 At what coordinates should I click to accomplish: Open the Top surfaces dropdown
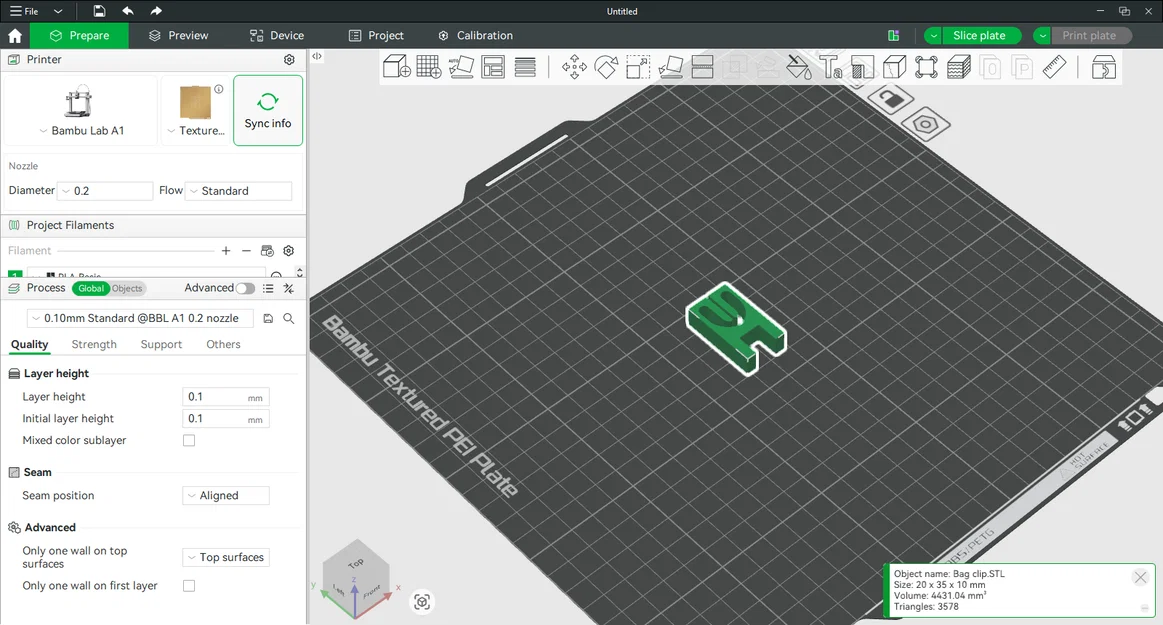[225, 557]
